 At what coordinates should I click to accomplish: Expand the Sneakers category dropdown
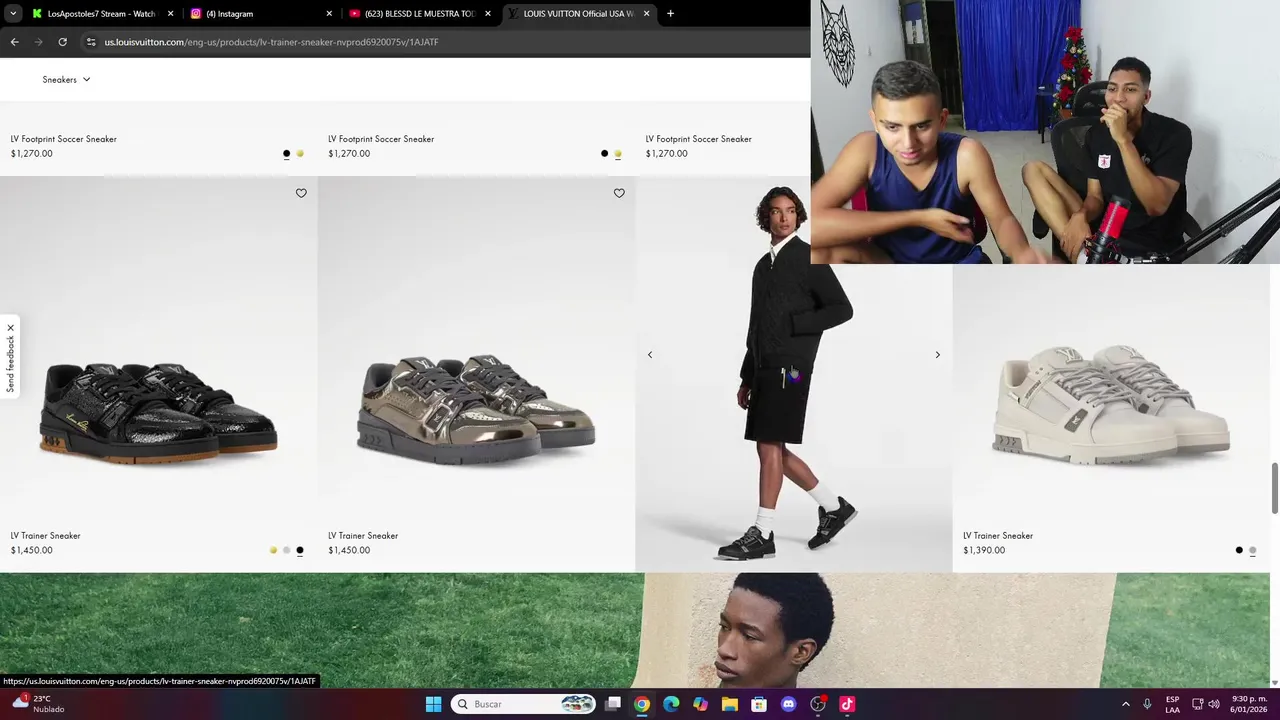click(x=66, y=80)
